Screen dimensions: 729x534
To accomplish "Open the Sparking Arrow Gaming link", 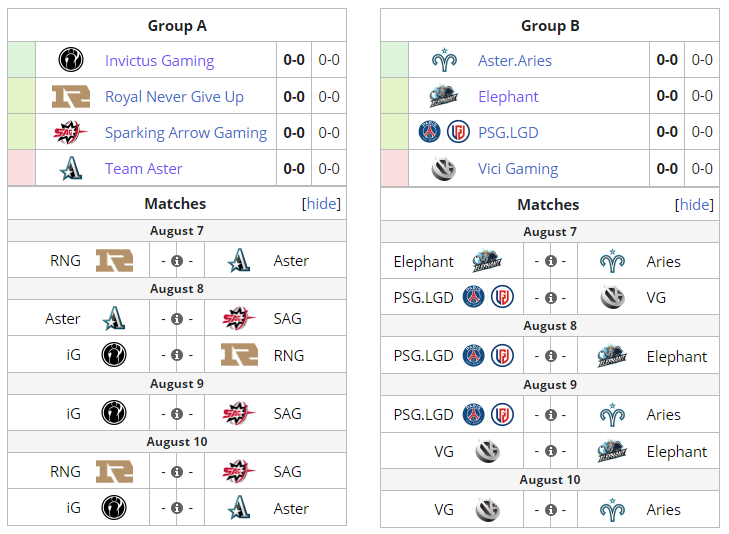I will [x=186, y=133].
